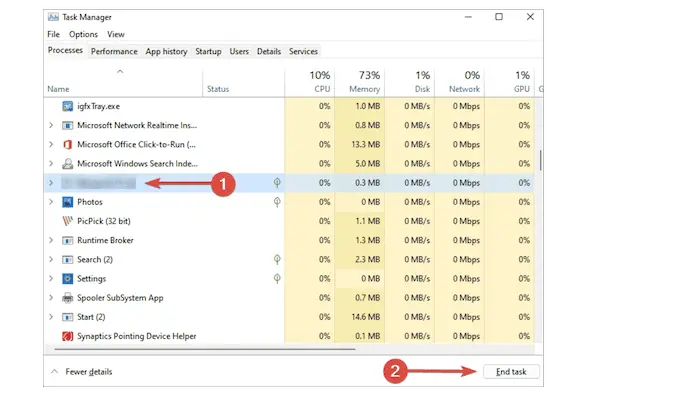The height and width of the screenshot is (395, 700).
Task: Sort by the Memory column header
Action: (x=360, y=82)
